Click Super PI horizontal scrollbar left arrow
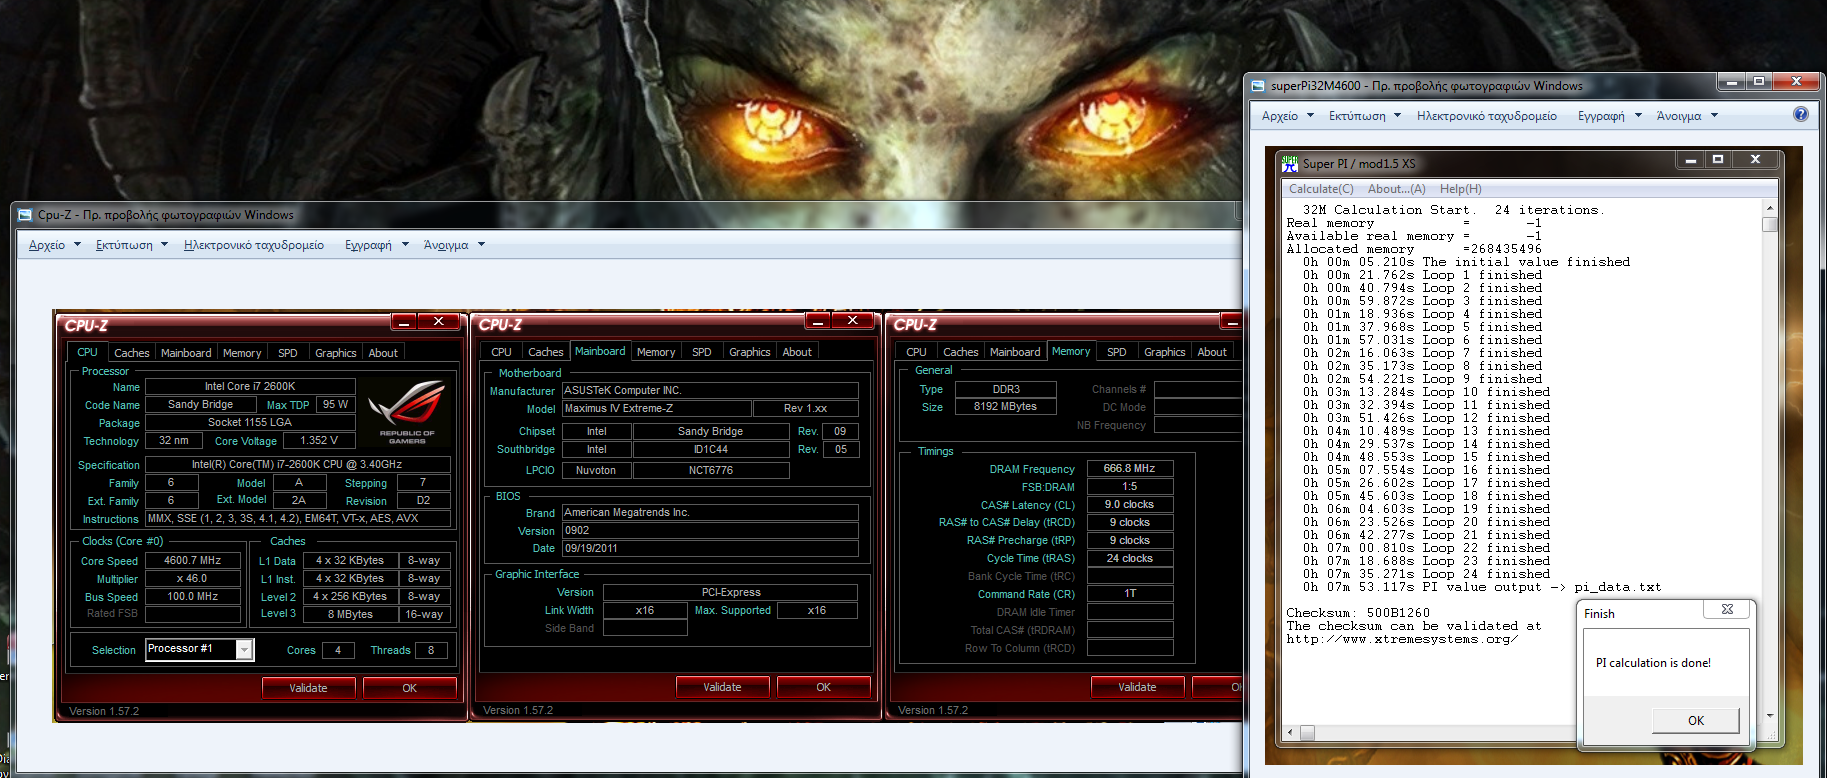The height and width of the screenshot is (778, 1827). tap(1292, 733)
